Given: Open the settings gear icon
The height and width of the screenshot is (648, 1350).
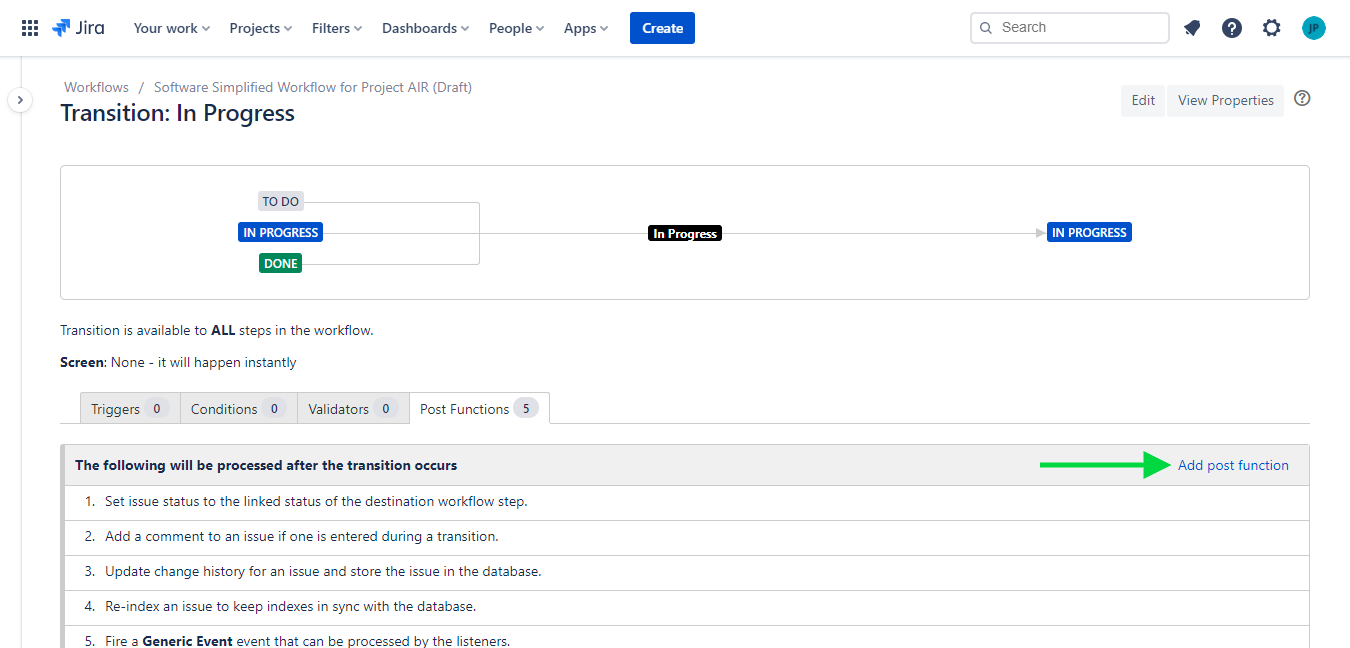Looking at the screenshot, I should point(1272,28).
